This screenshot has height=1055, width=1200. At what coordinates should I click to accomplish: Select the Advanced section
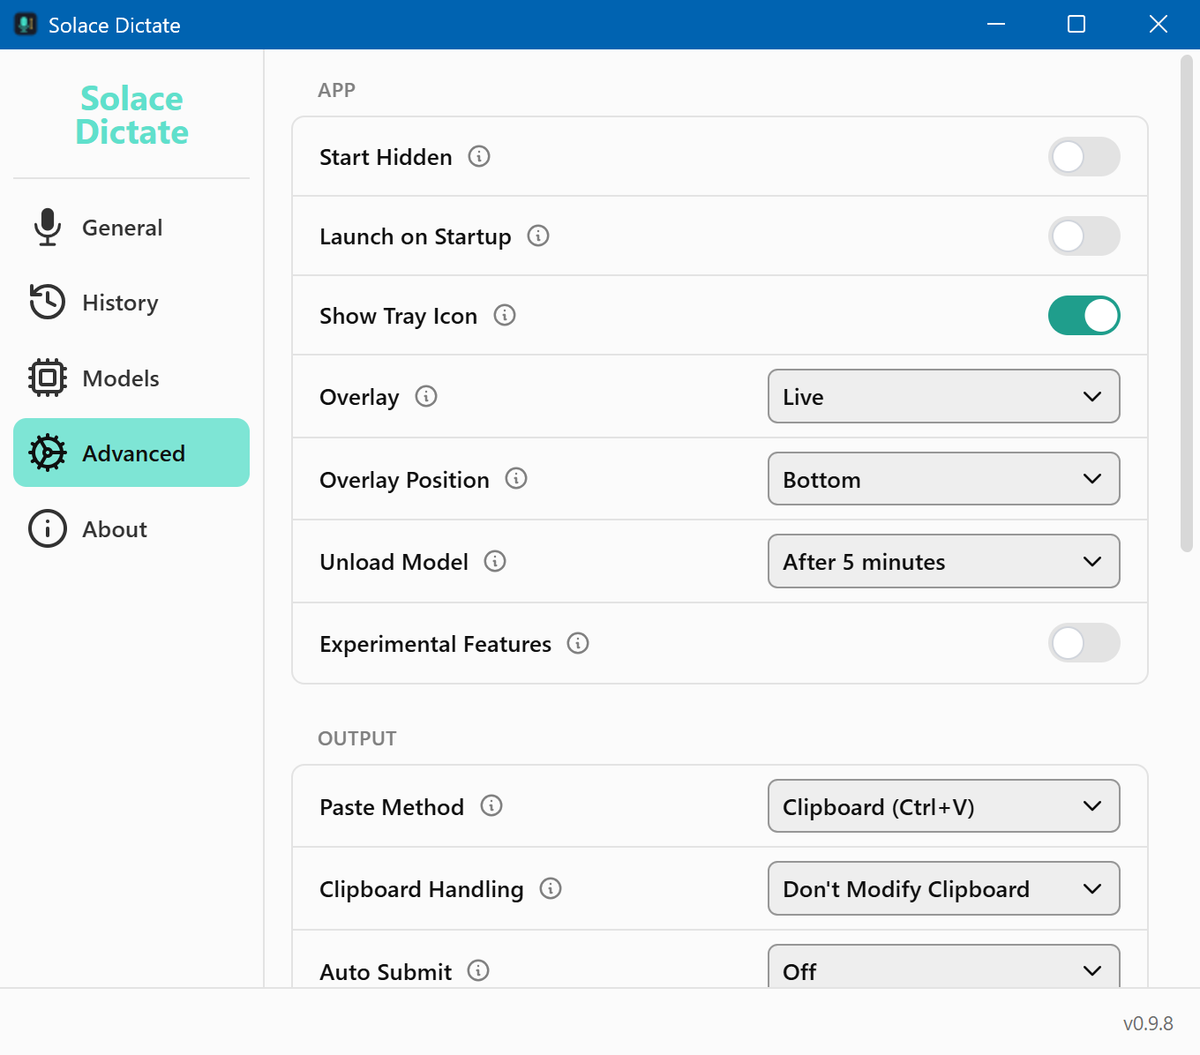(x=131, y=453)
